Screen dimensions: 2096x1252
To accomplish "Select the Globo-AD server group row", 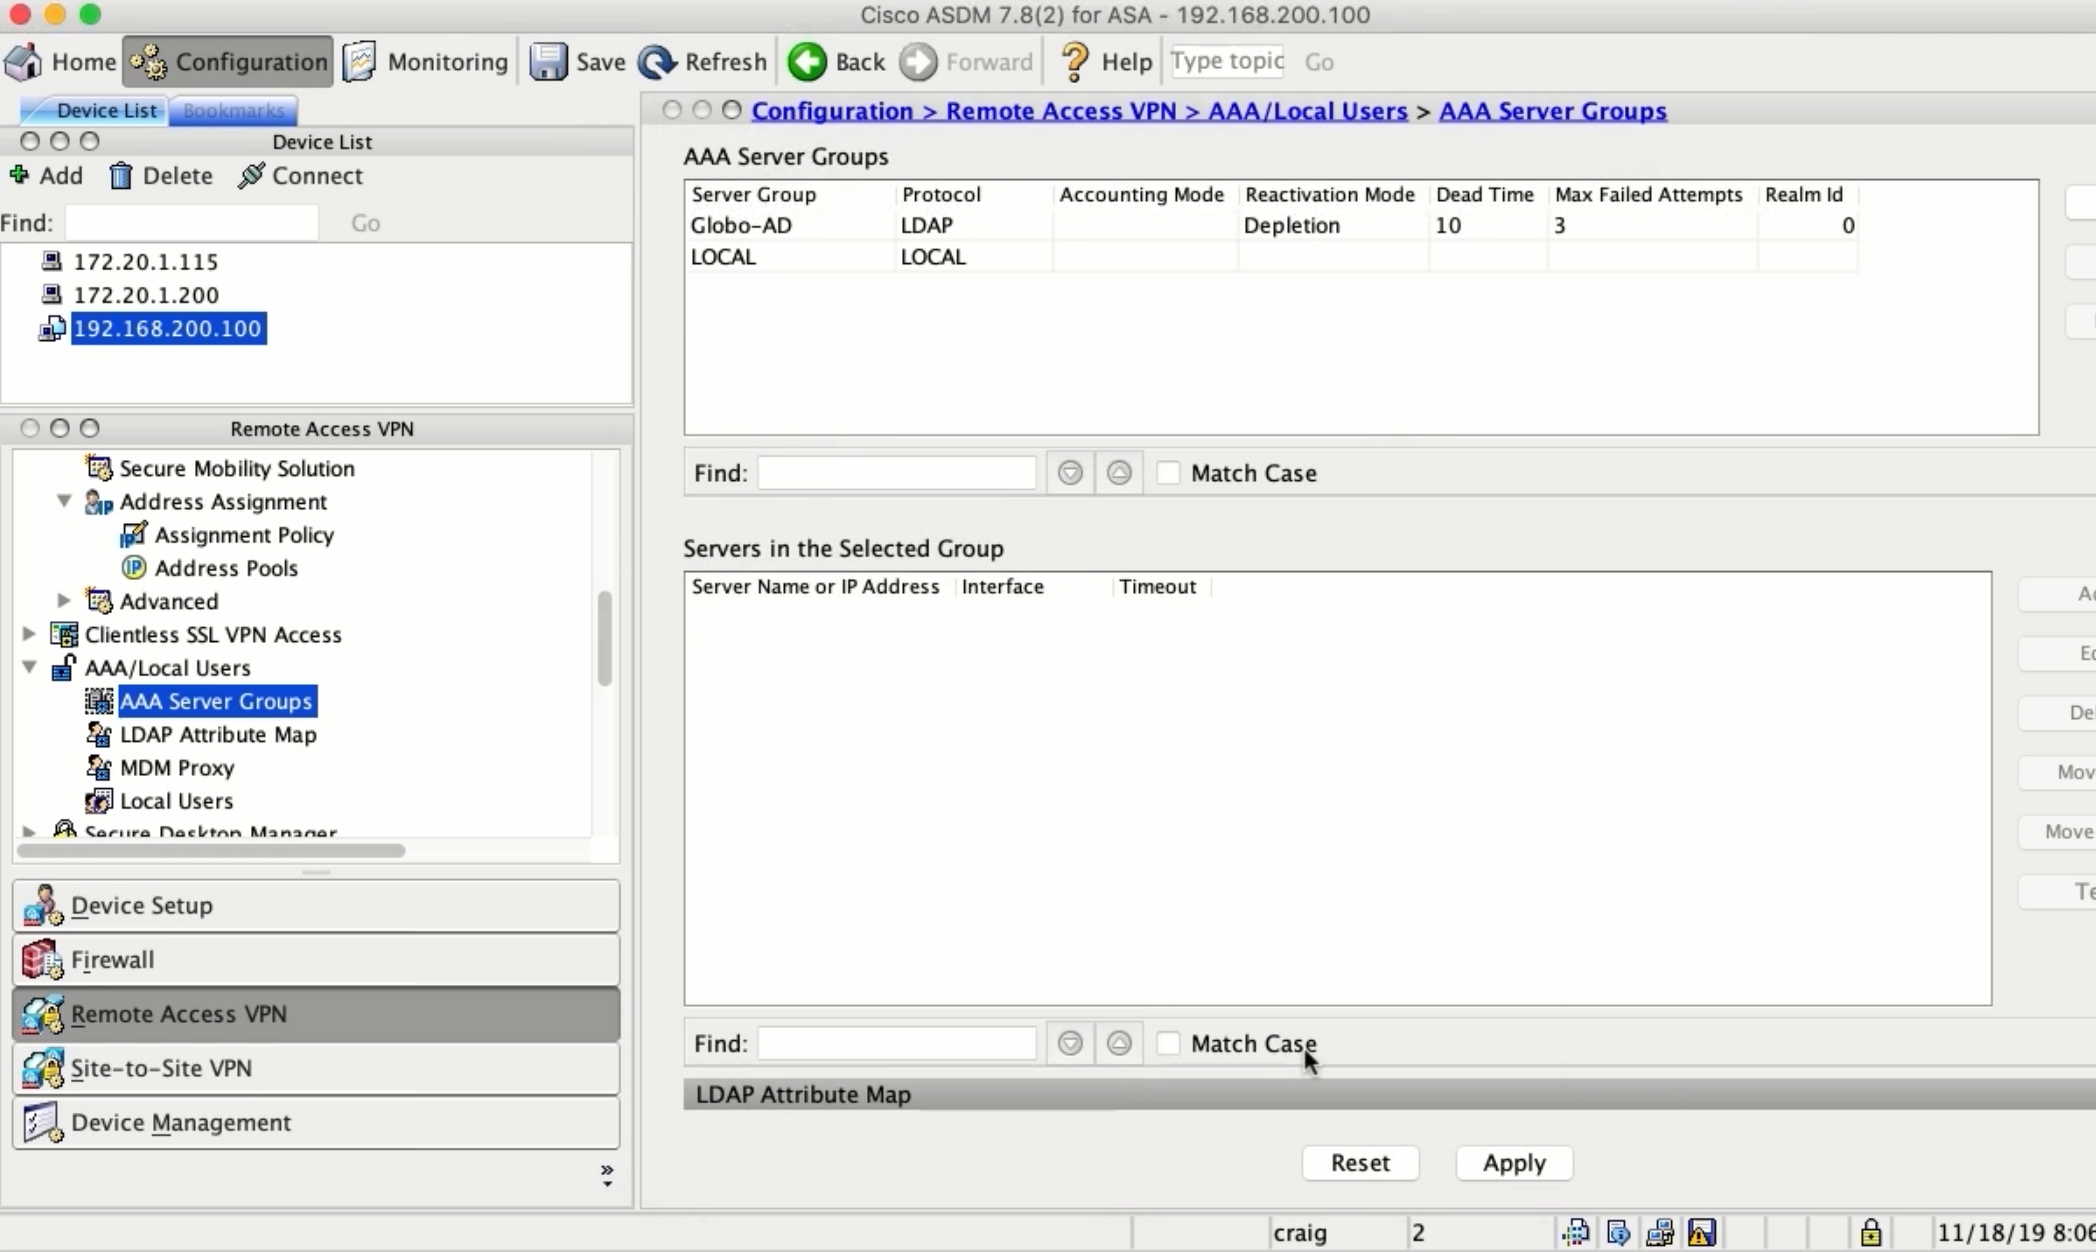I will (x=1272, y=225).
